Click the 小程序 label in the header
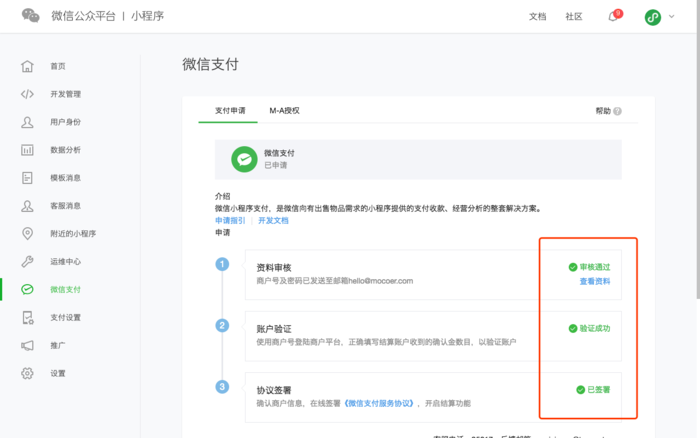Image resolution: width=700 pixels, height=438 pixels. 147,16
